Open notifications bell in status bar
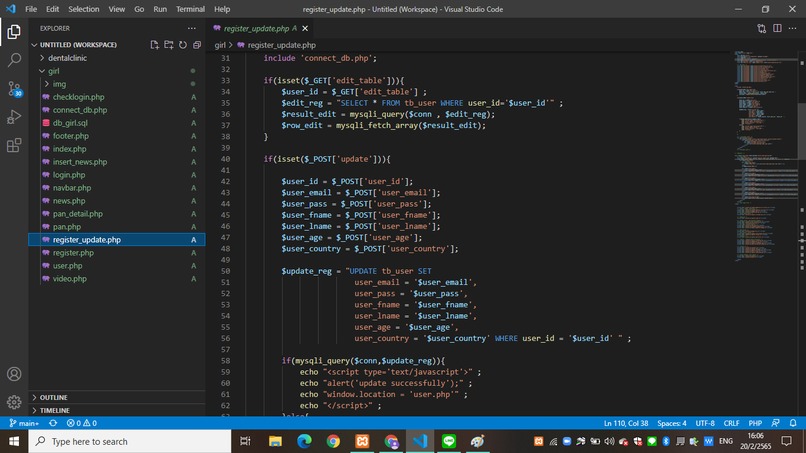Viewport: 806px width, 453px height. click(793, 423)
